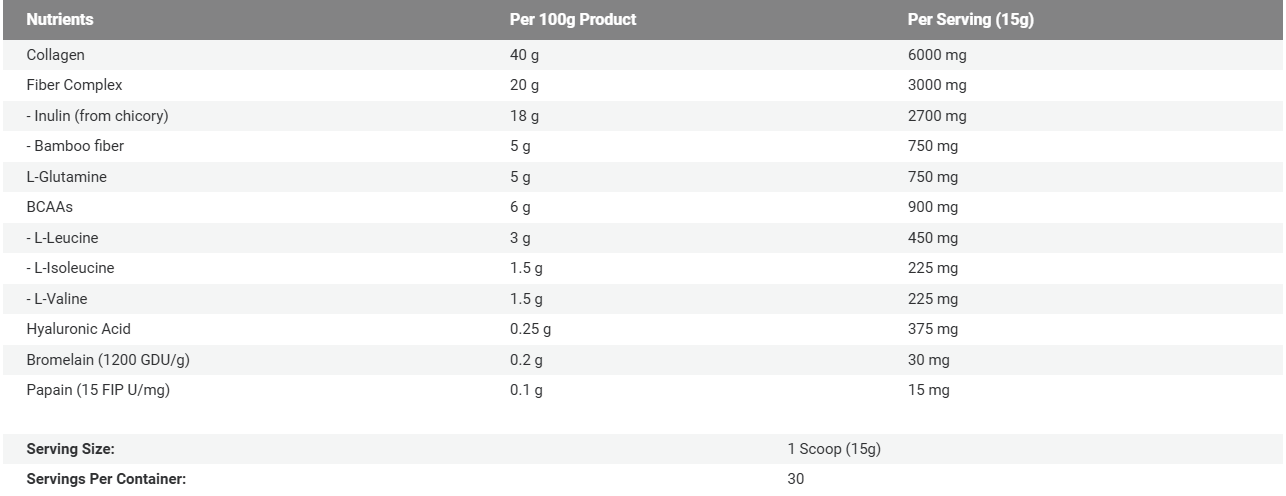Viewport: 1286px width, 496px height.
Task: Click the L-Valine sub-item
Action: pyautogui.click(x=59, y=299)
